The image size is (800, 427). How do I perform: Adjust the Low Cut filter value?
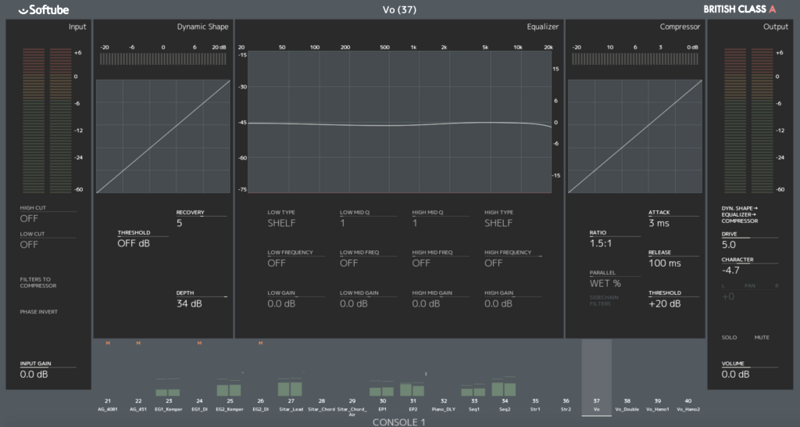tap(47, 240)
